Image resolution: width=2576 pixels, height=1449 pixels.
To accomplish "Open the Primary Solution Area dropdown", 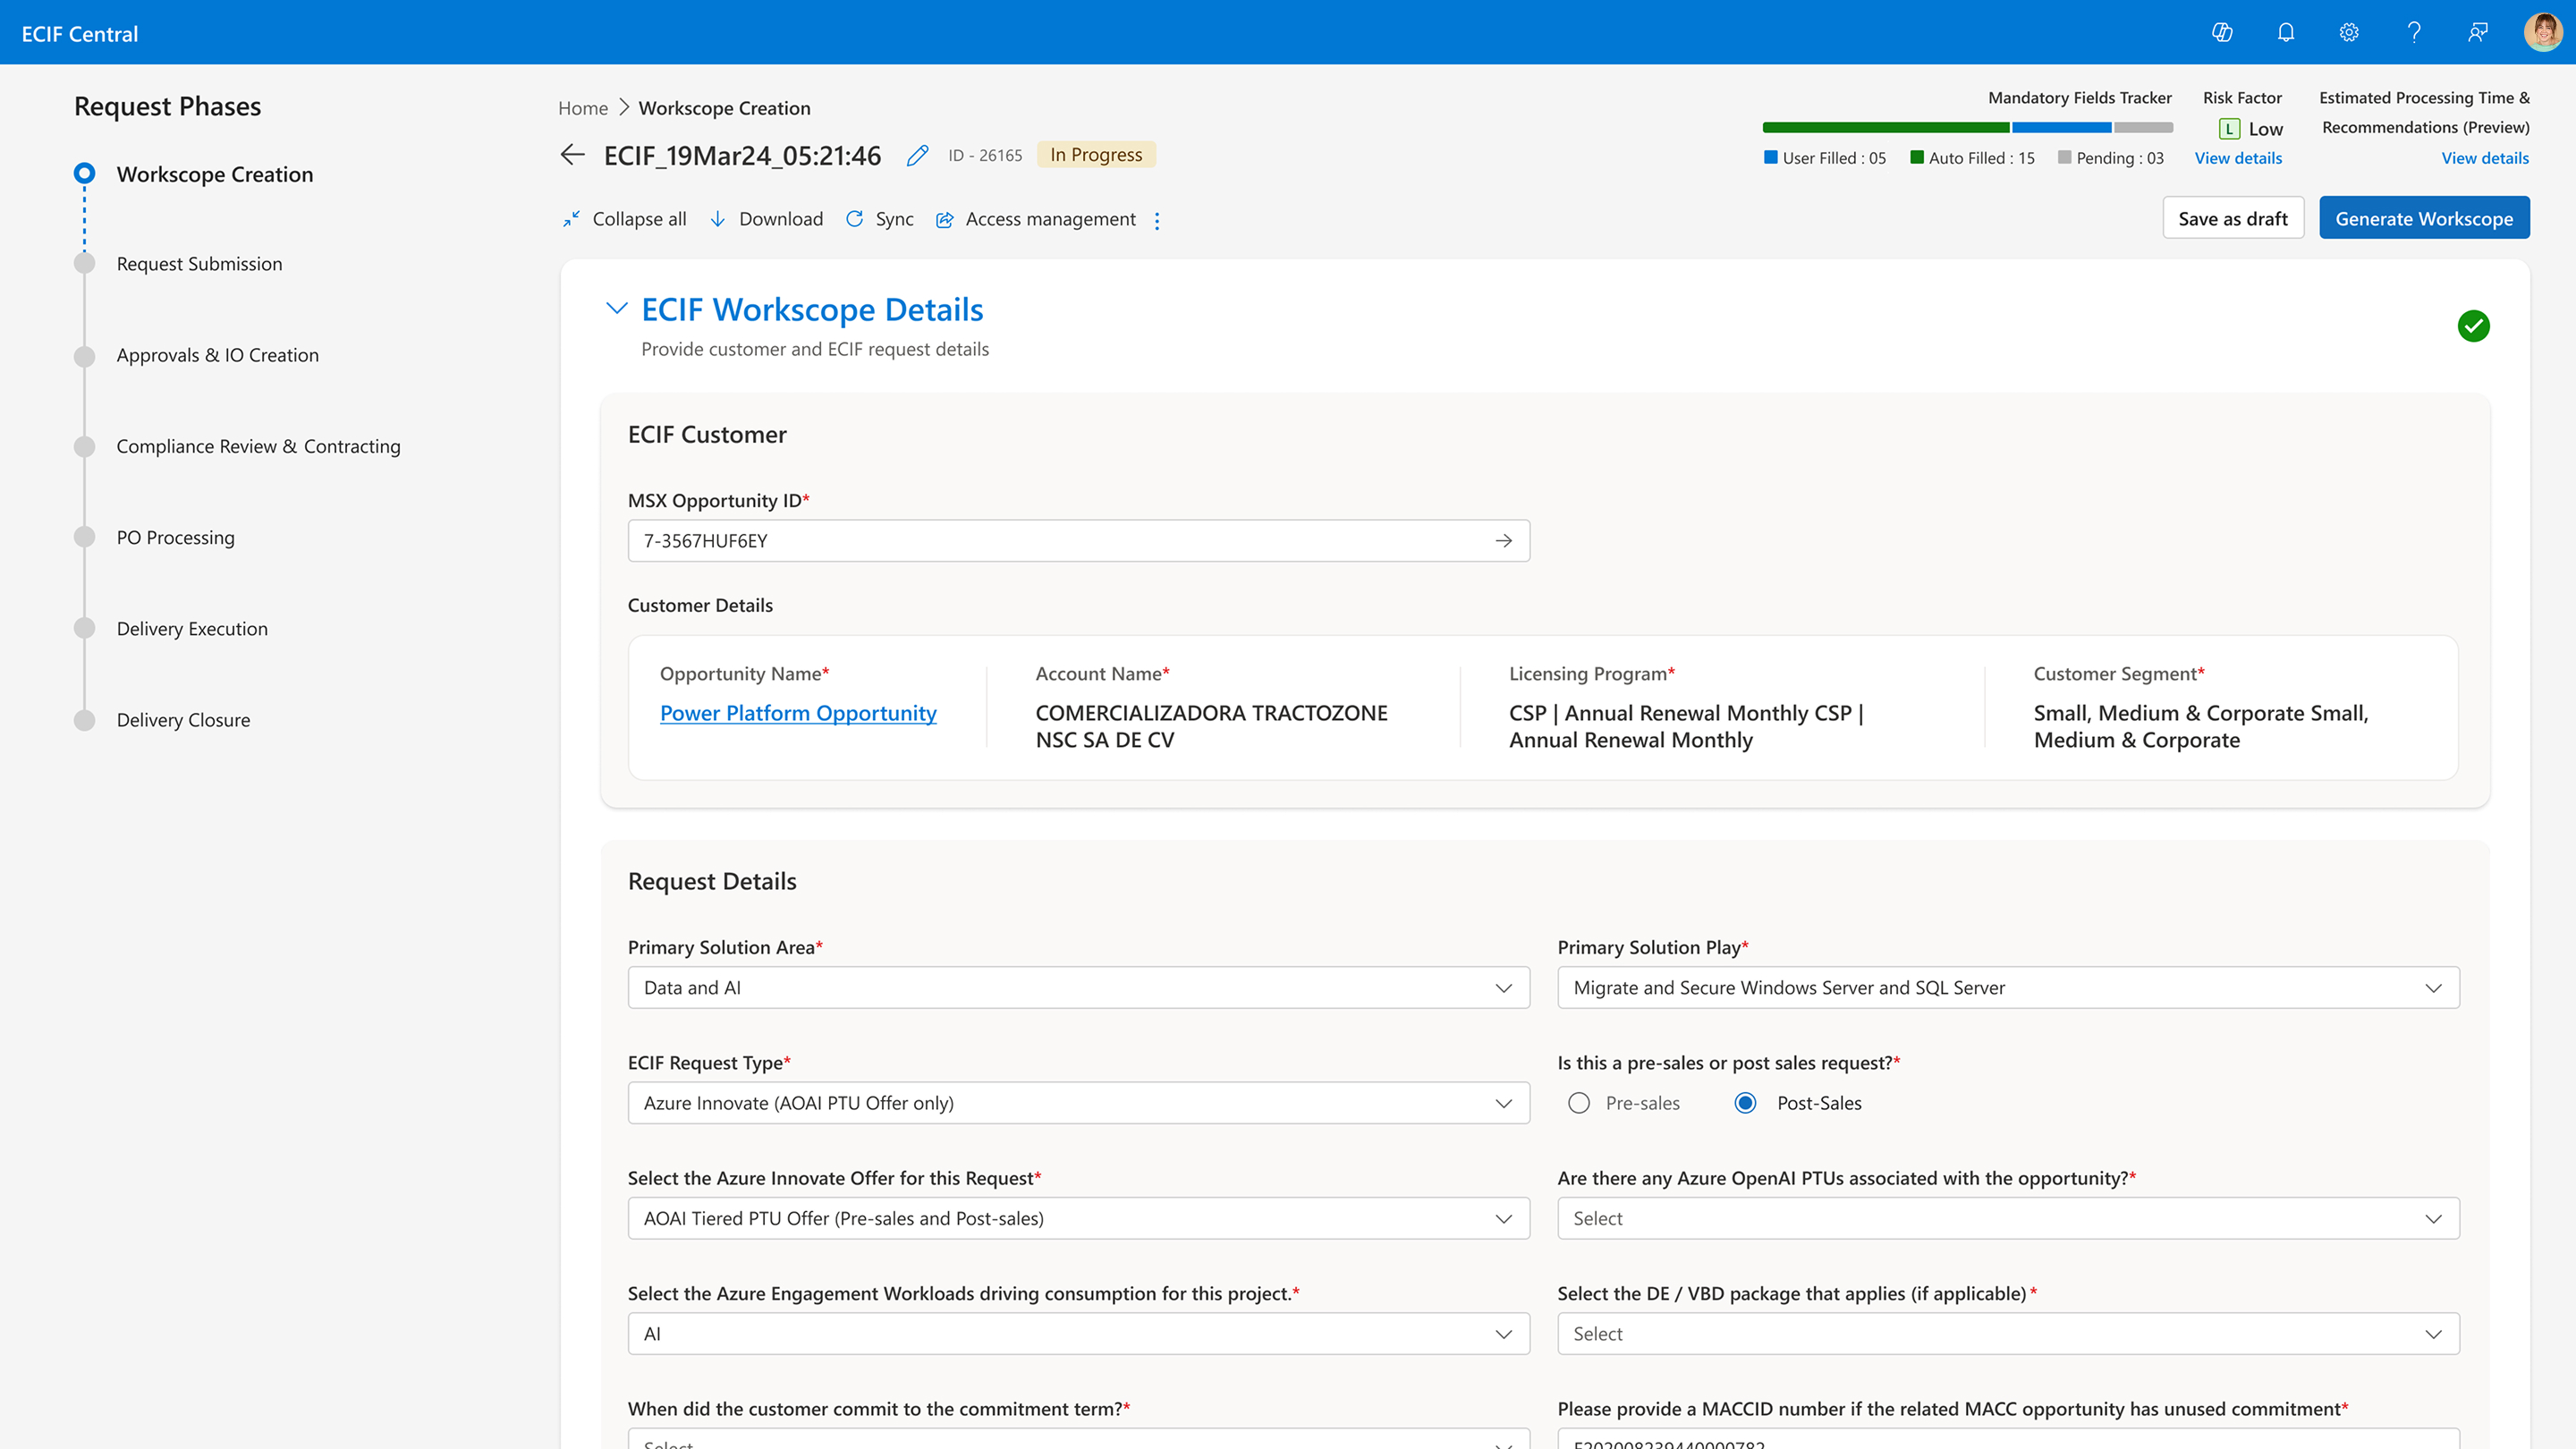I will (x=1078, y=988).
